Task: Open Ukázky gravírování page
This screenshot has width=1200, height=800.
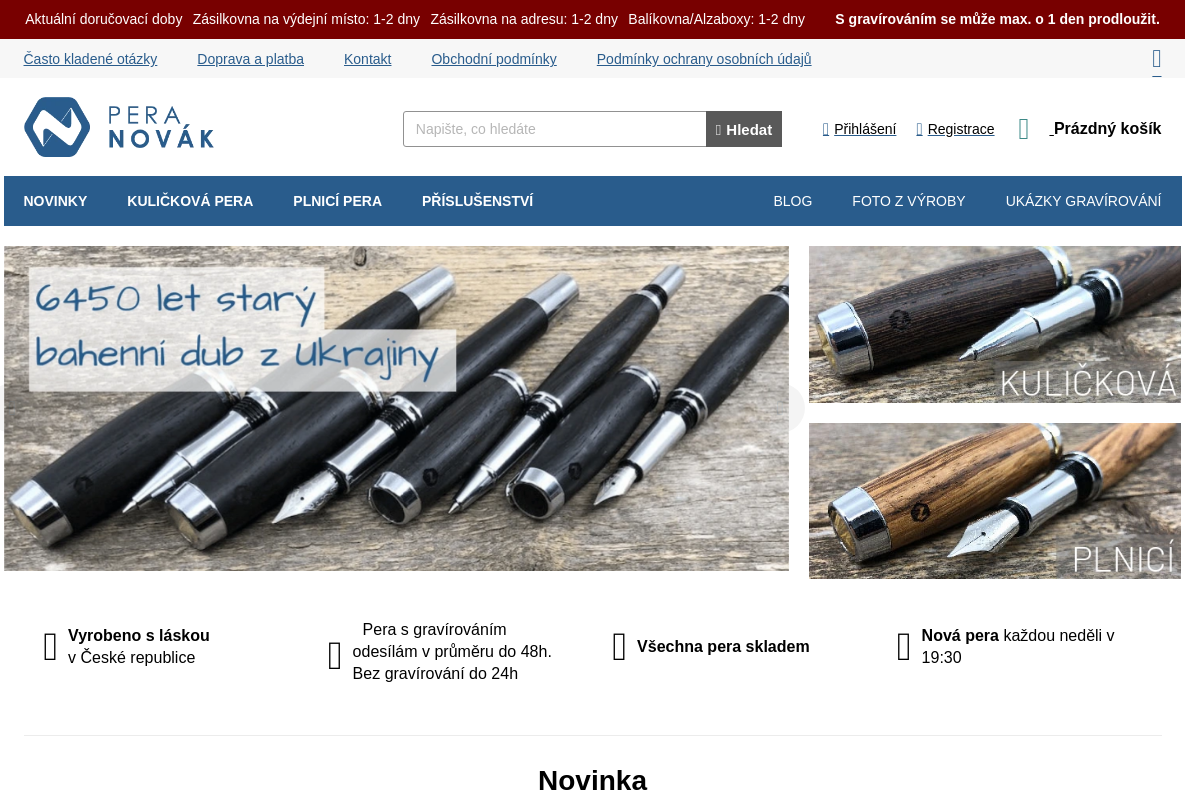Action: tap(1083, 201)
